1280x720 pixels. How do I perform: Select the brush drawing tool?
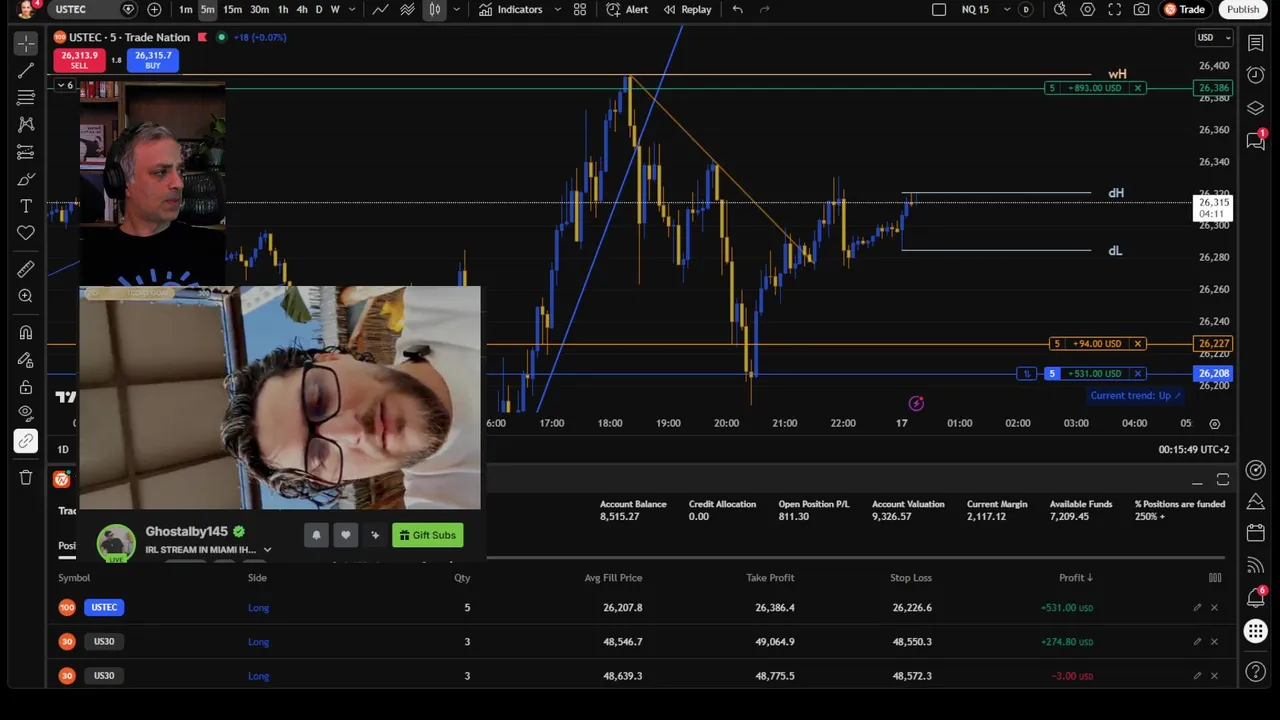click(x=26, y=179)
